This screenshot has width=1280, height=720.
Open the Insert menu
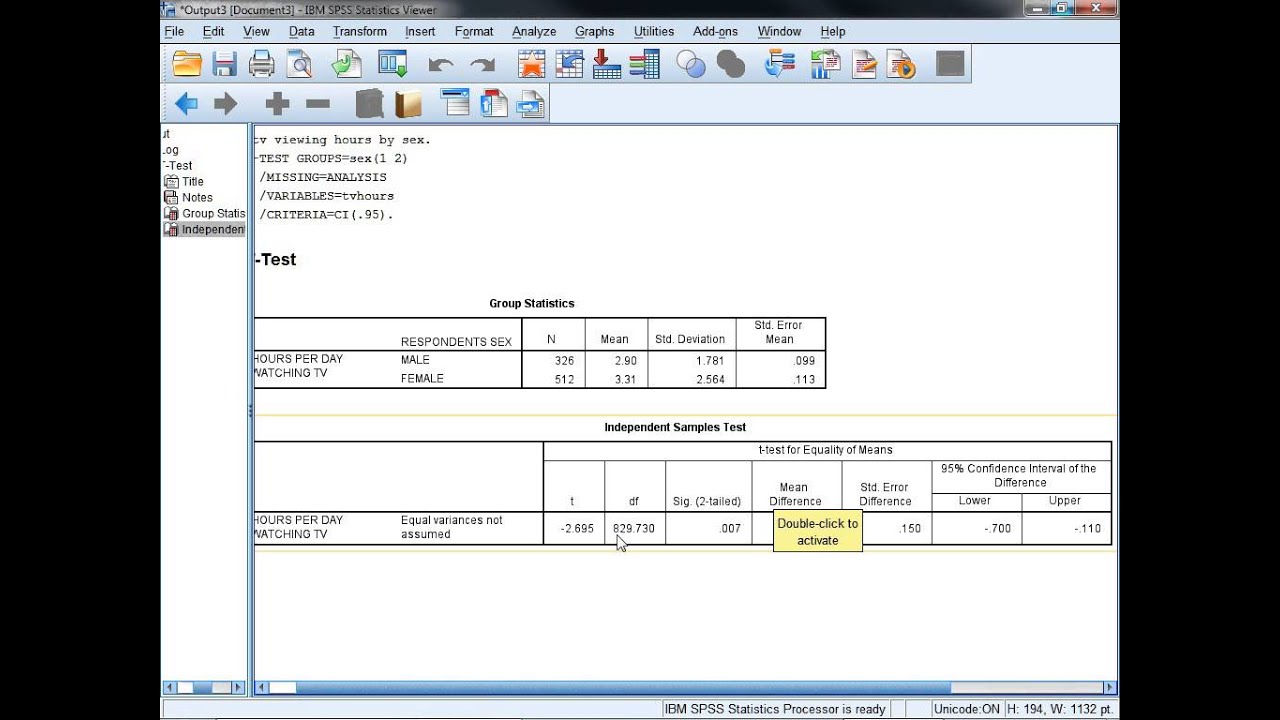pos(420,31)
